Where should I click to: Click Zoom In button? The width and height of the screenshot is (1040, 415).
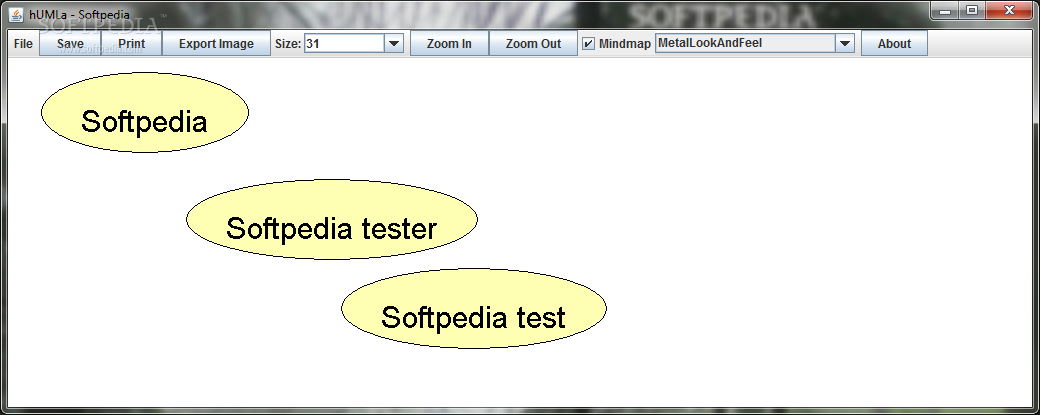click(449, 44)
